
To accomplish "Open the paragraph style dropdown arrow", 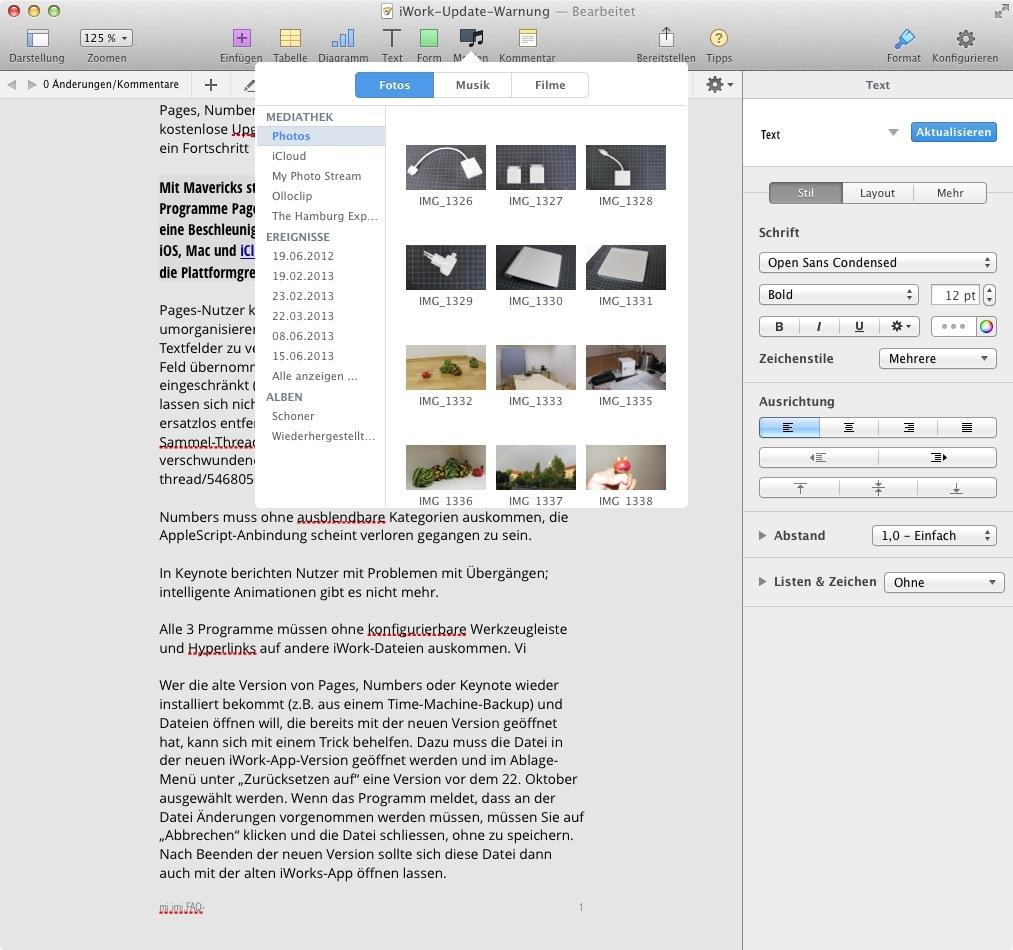I will tap(893, 132).
